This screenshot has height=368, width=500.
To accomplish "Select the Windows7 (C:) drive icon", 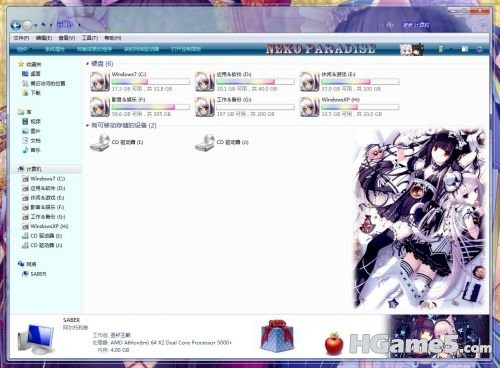I will [x=100, y=81].
